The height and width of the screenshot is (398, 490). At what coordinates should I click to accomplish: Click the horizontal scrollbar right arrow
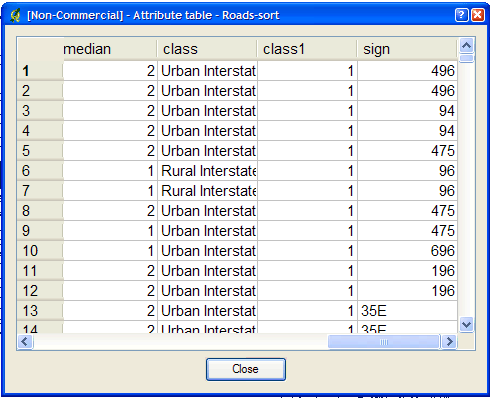[449, 342]
